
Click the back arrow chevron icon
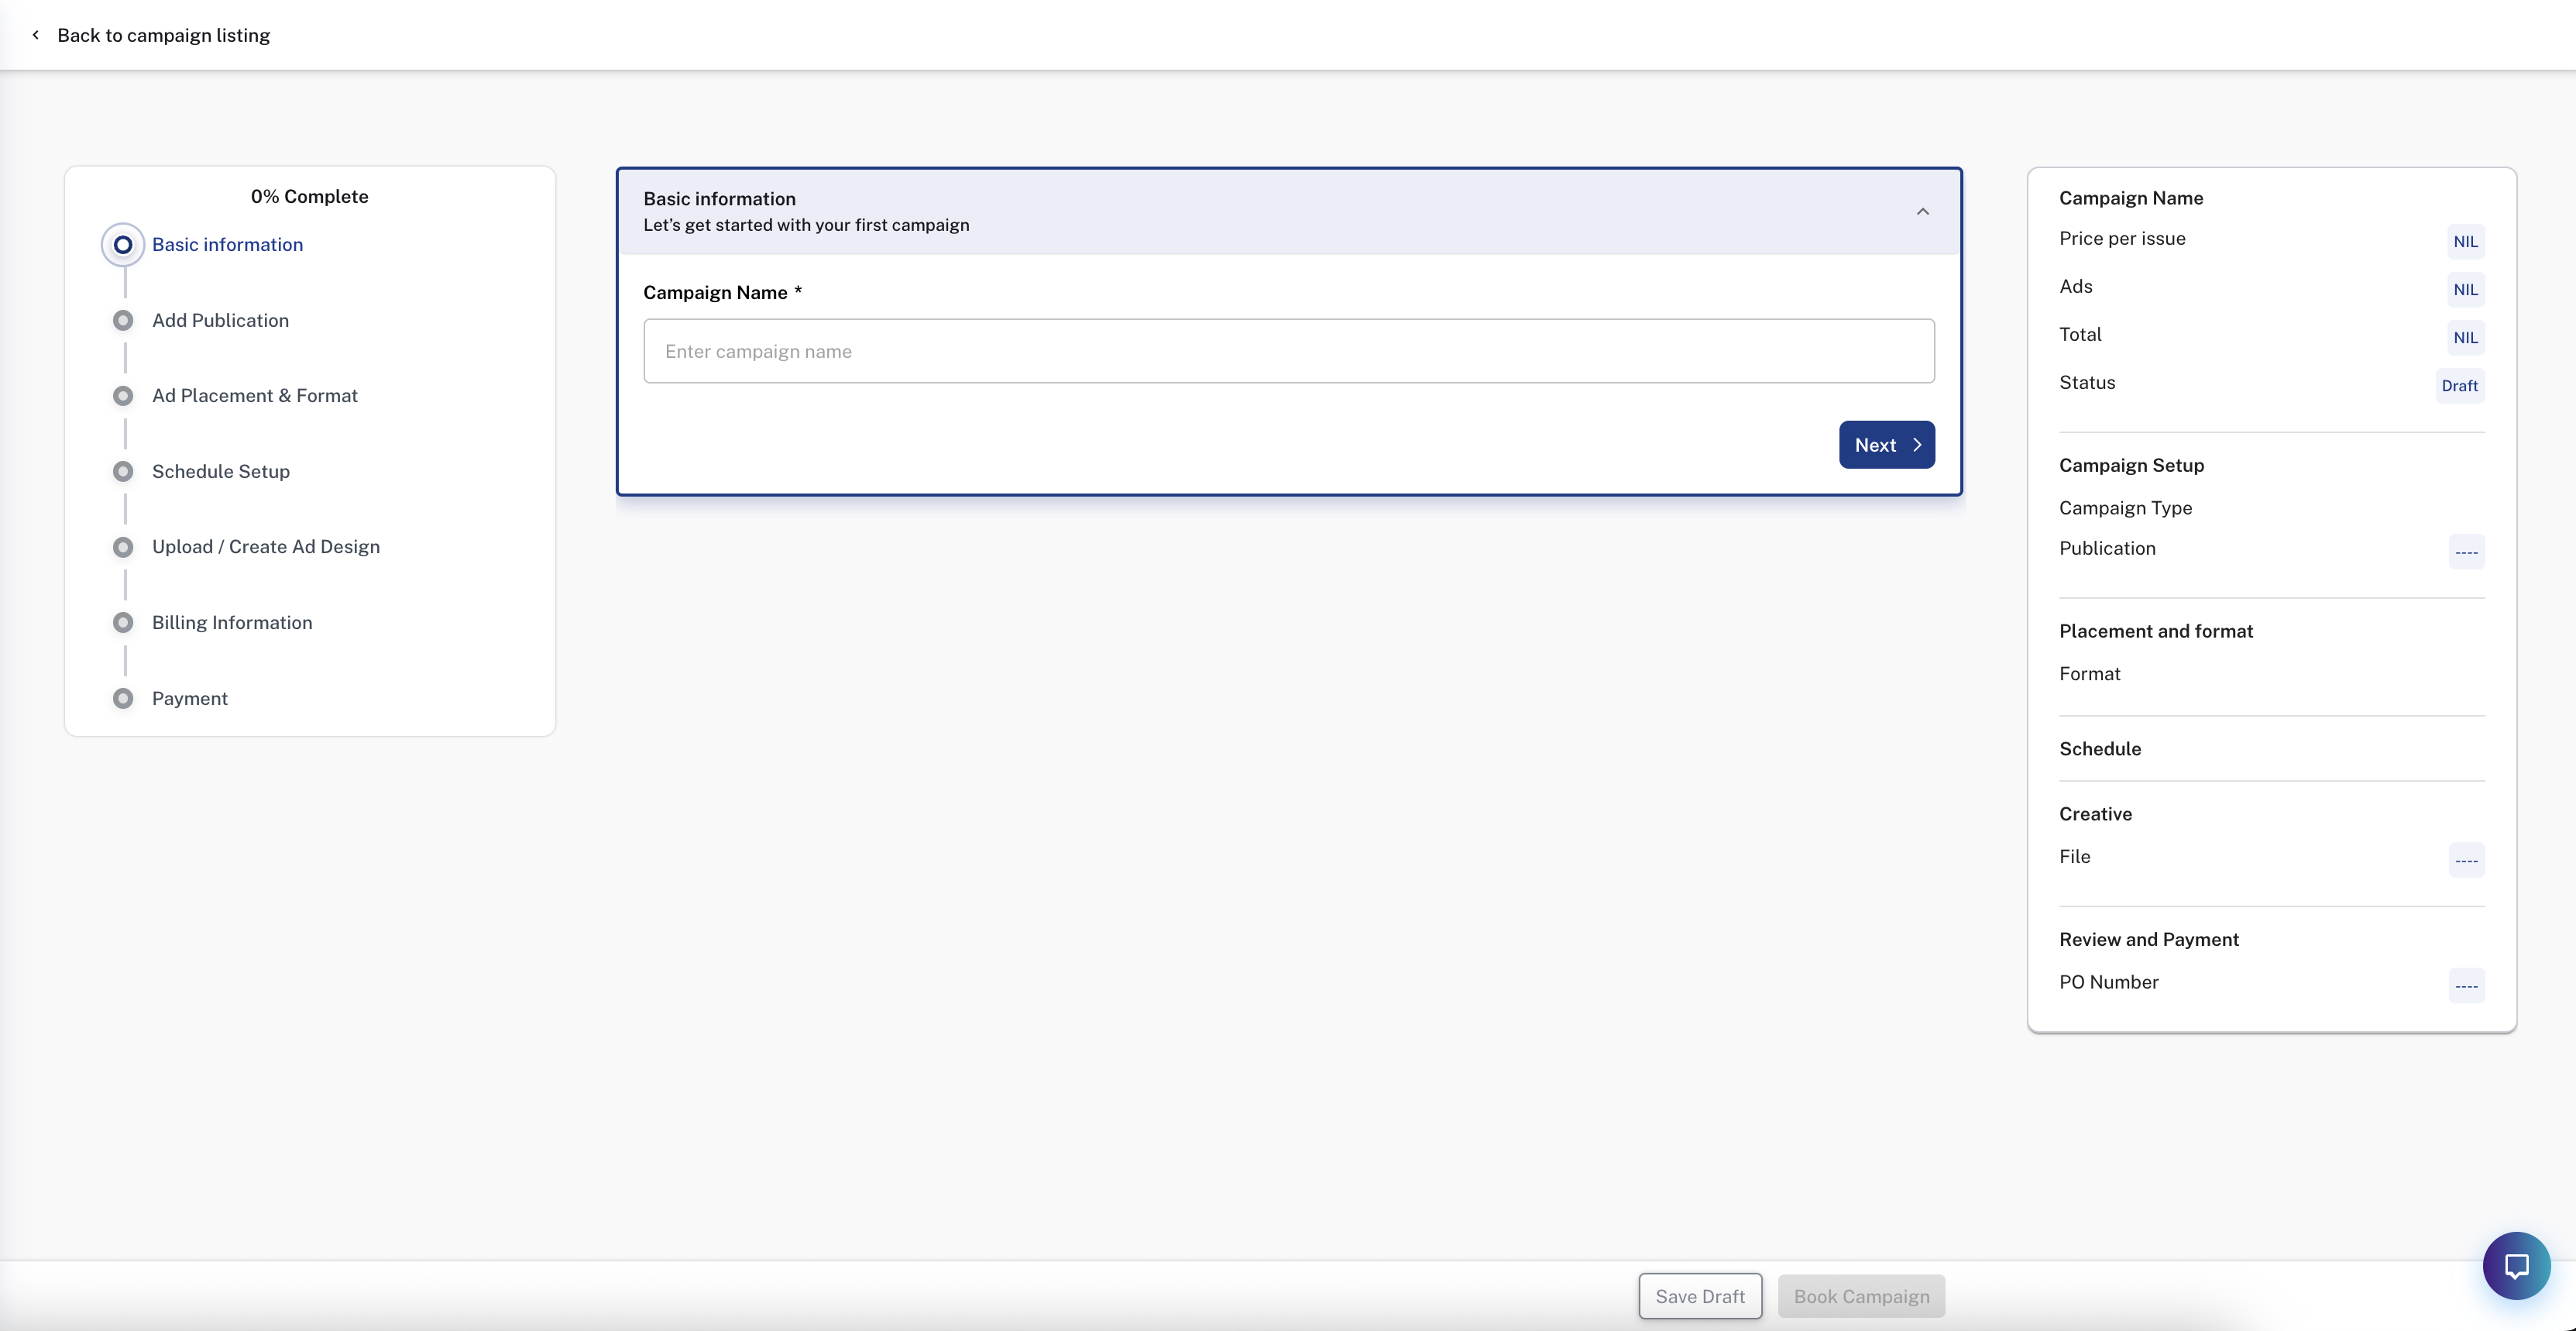pyautogui.click(x=36, y=35)
